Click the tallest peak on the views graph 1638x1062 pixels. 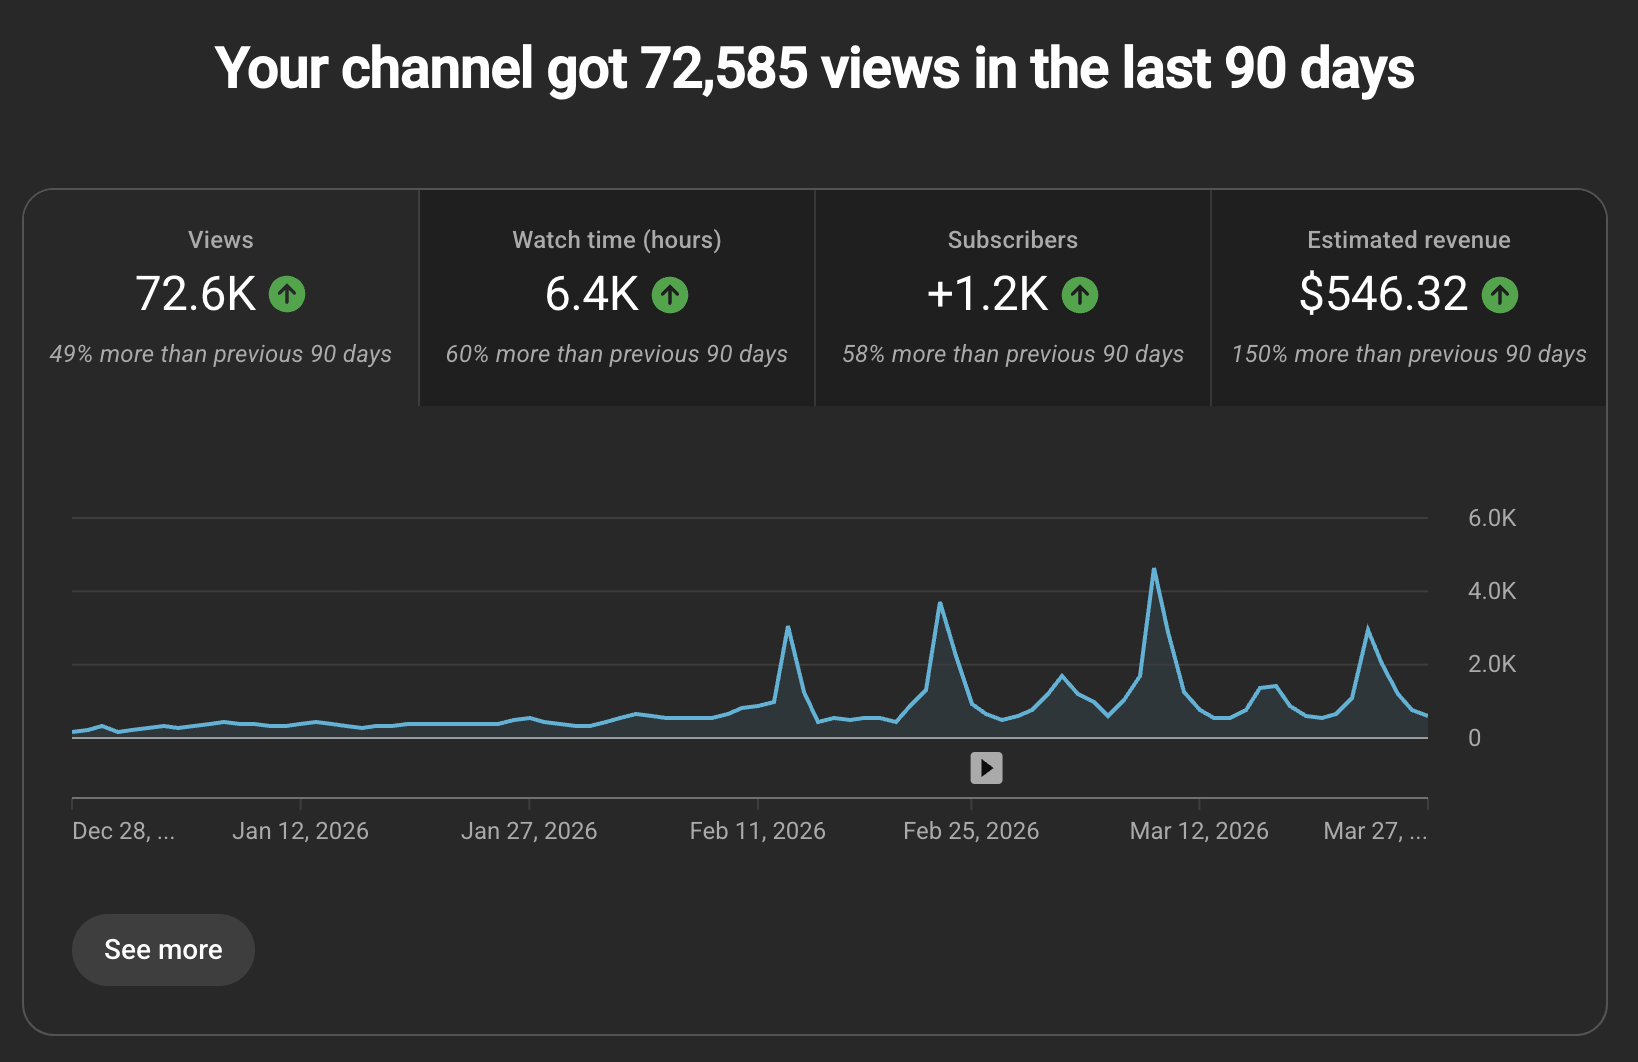1155,570
